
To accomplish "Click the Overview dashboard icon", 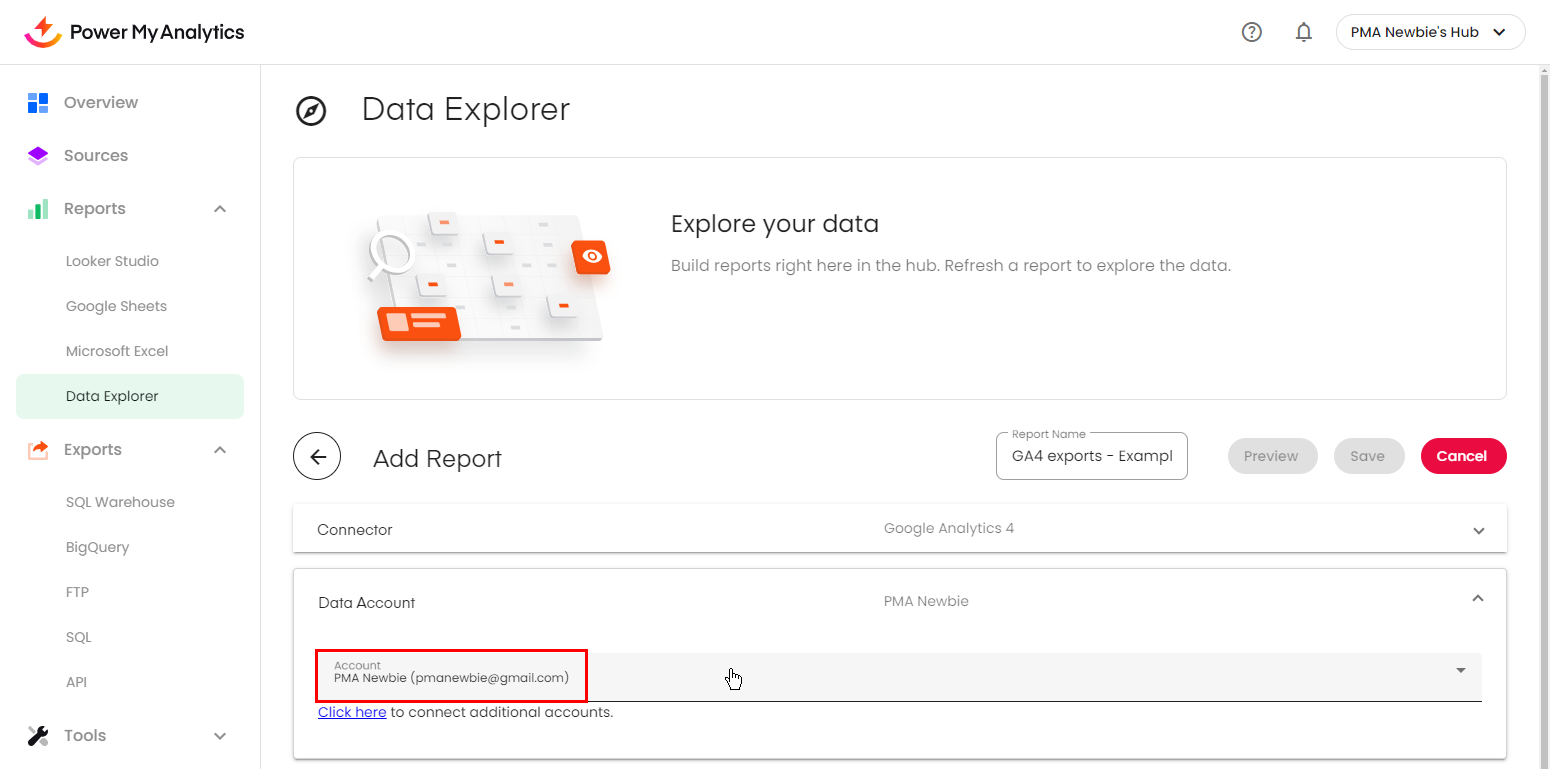I will click(x=38, y=103).
